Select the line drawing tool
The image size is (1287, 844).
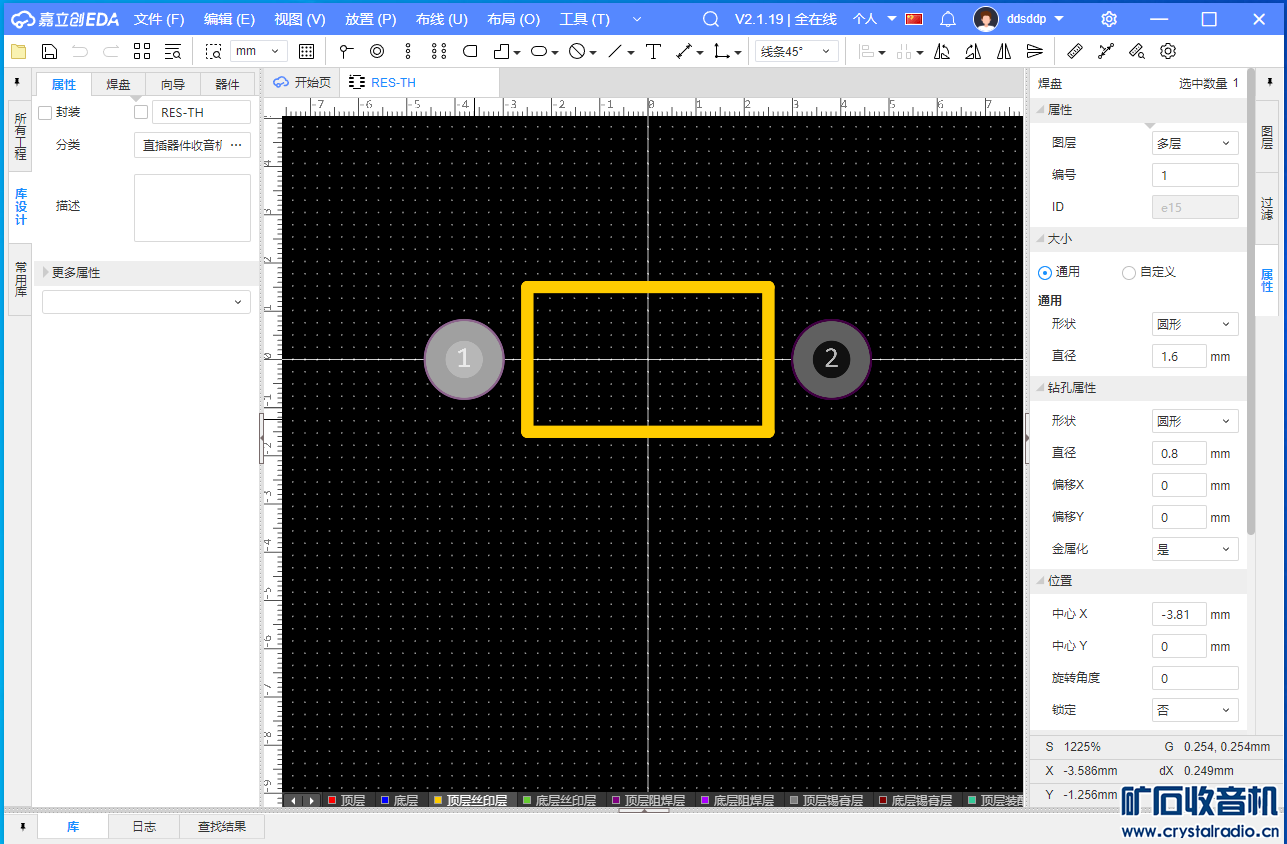click(x=615, y=52)
